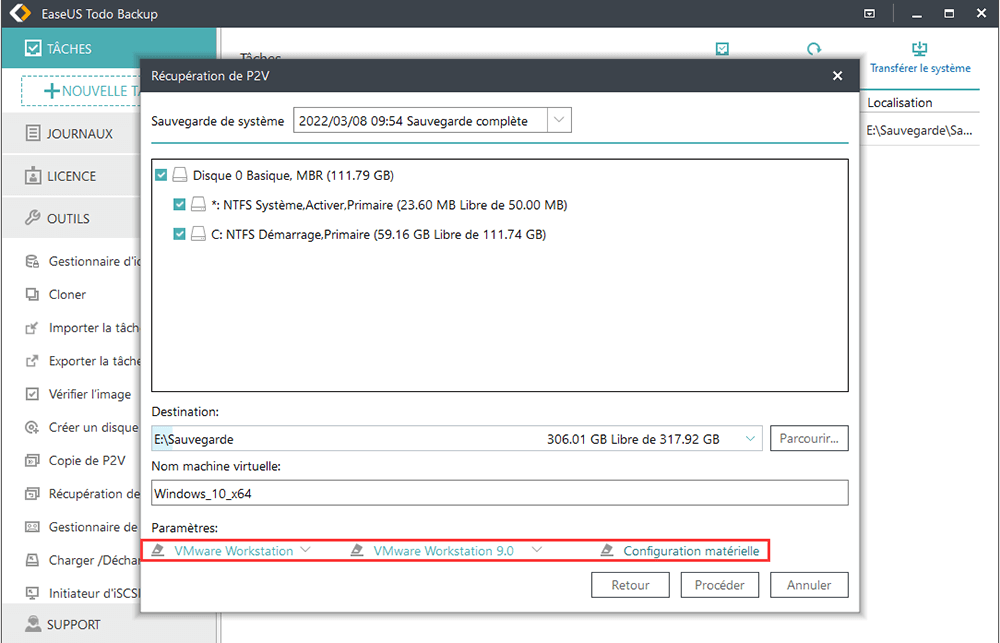Close the Récupération de P2V dialog
This screenshot has width=1000, height=643.
pos(837,76)
